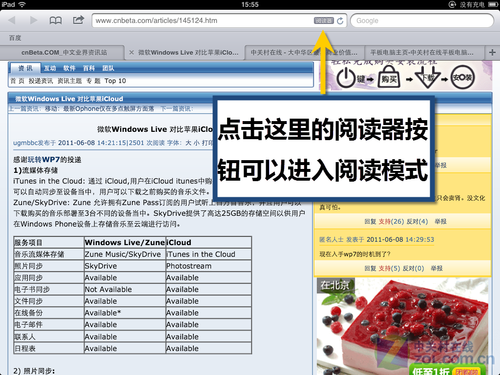
Task: Tap the URL address field
Action: click(x=203, y=21)
